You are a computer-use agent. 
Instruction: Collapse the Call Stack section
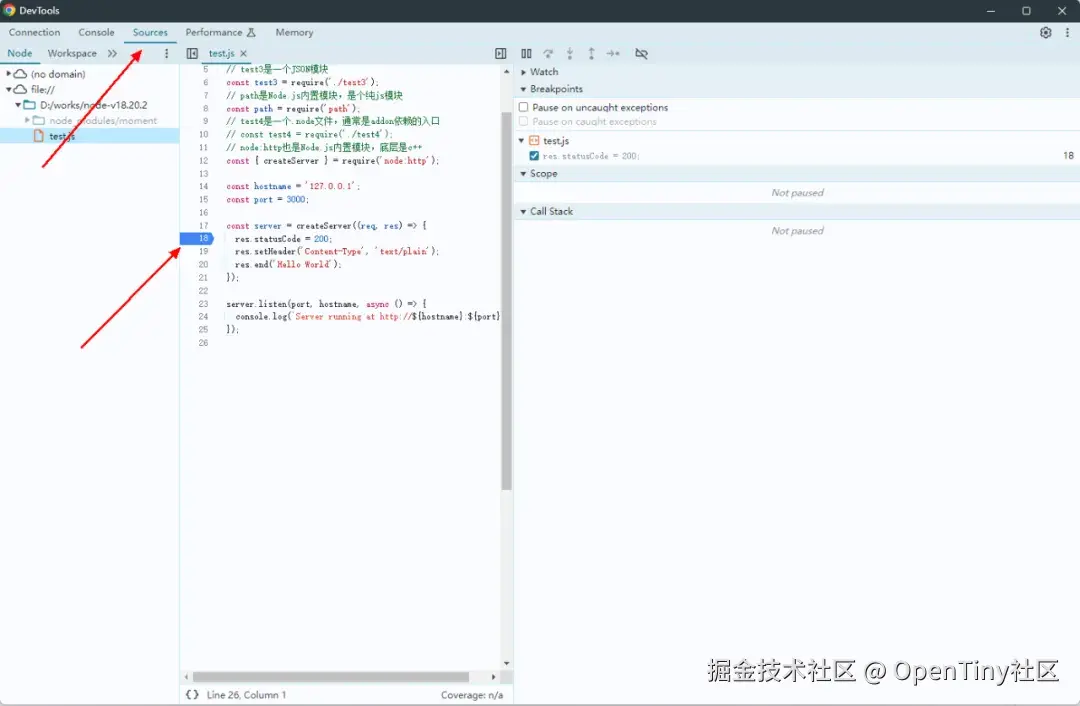point(523,211)
